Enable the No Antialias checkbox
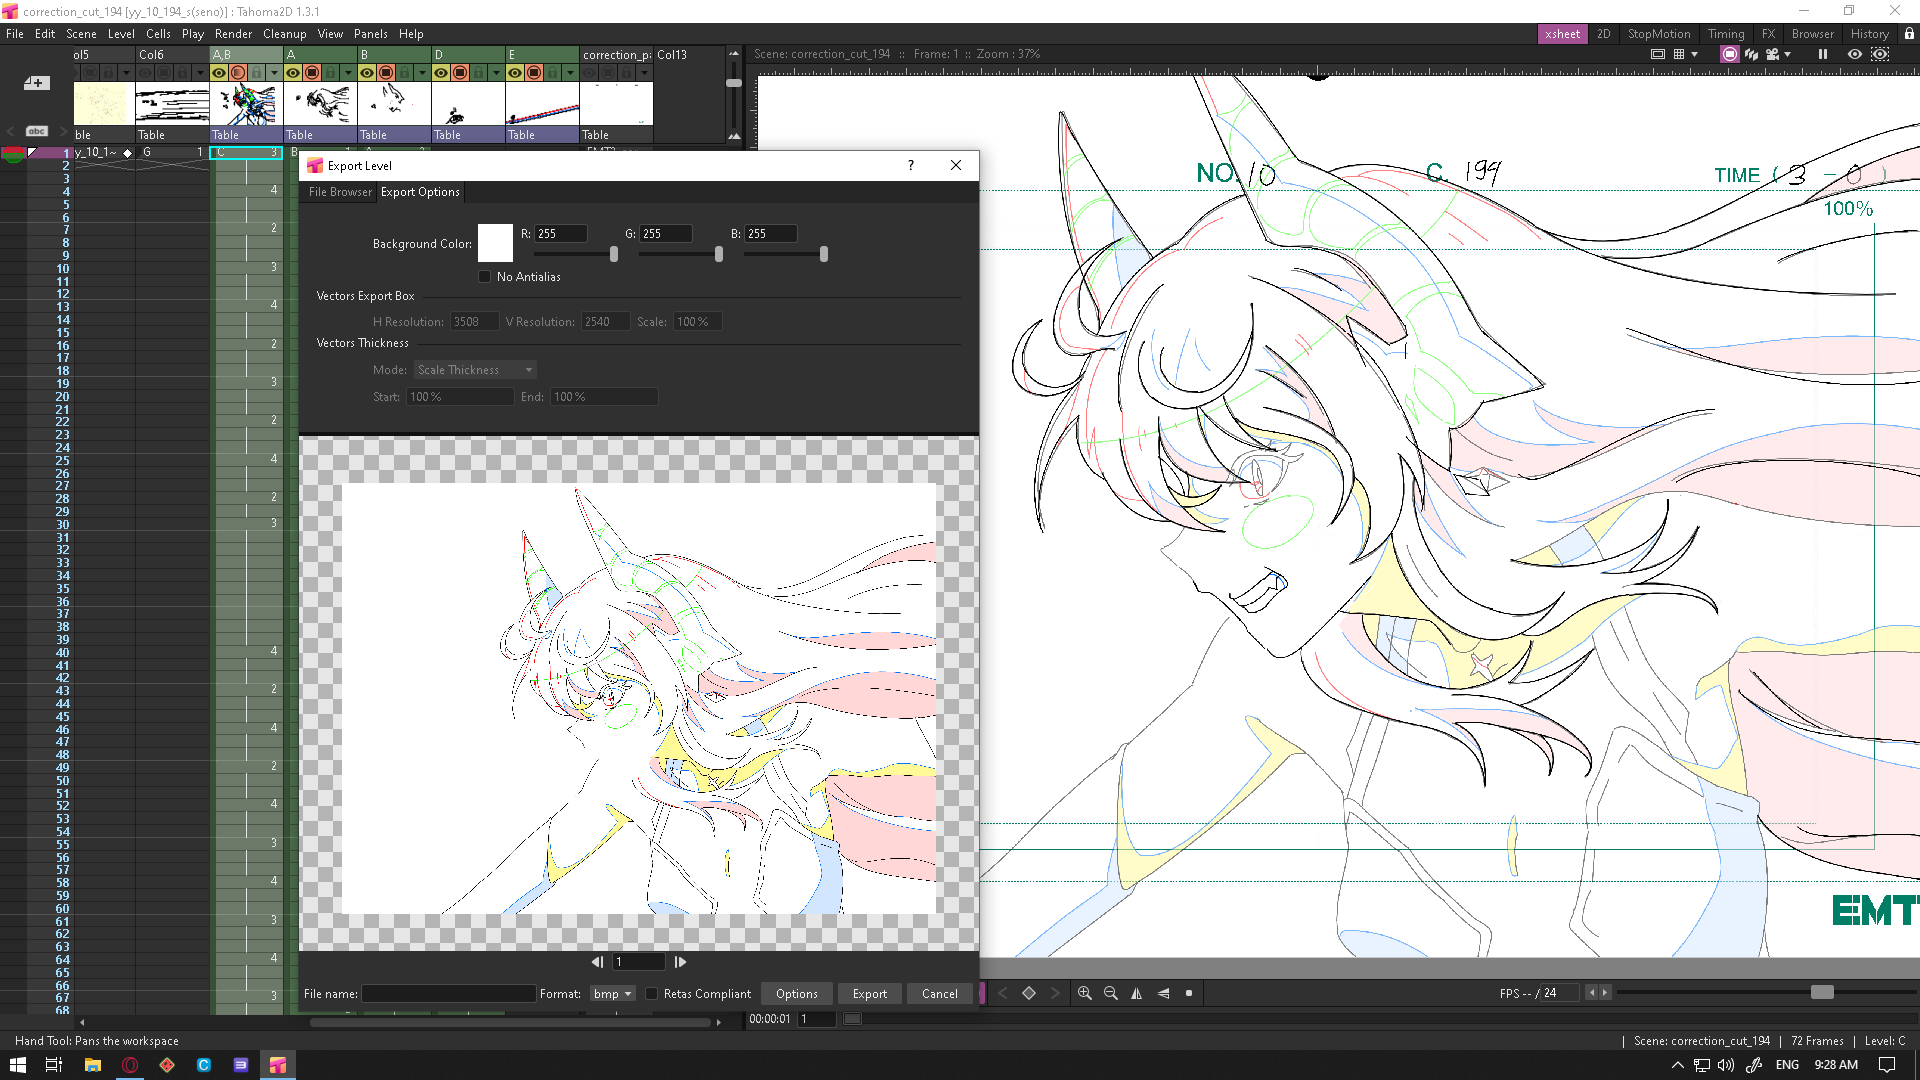 (485, 276)
